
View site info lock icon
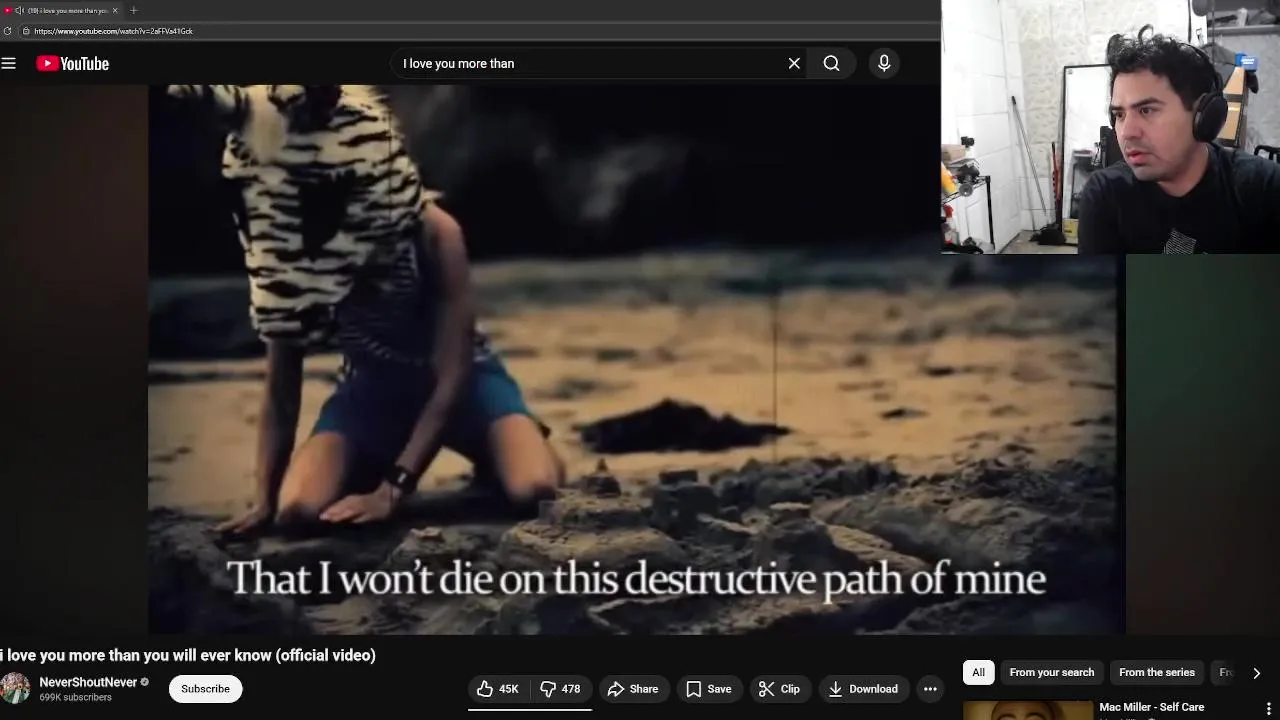pyautogui.click(x=26, y=31)
